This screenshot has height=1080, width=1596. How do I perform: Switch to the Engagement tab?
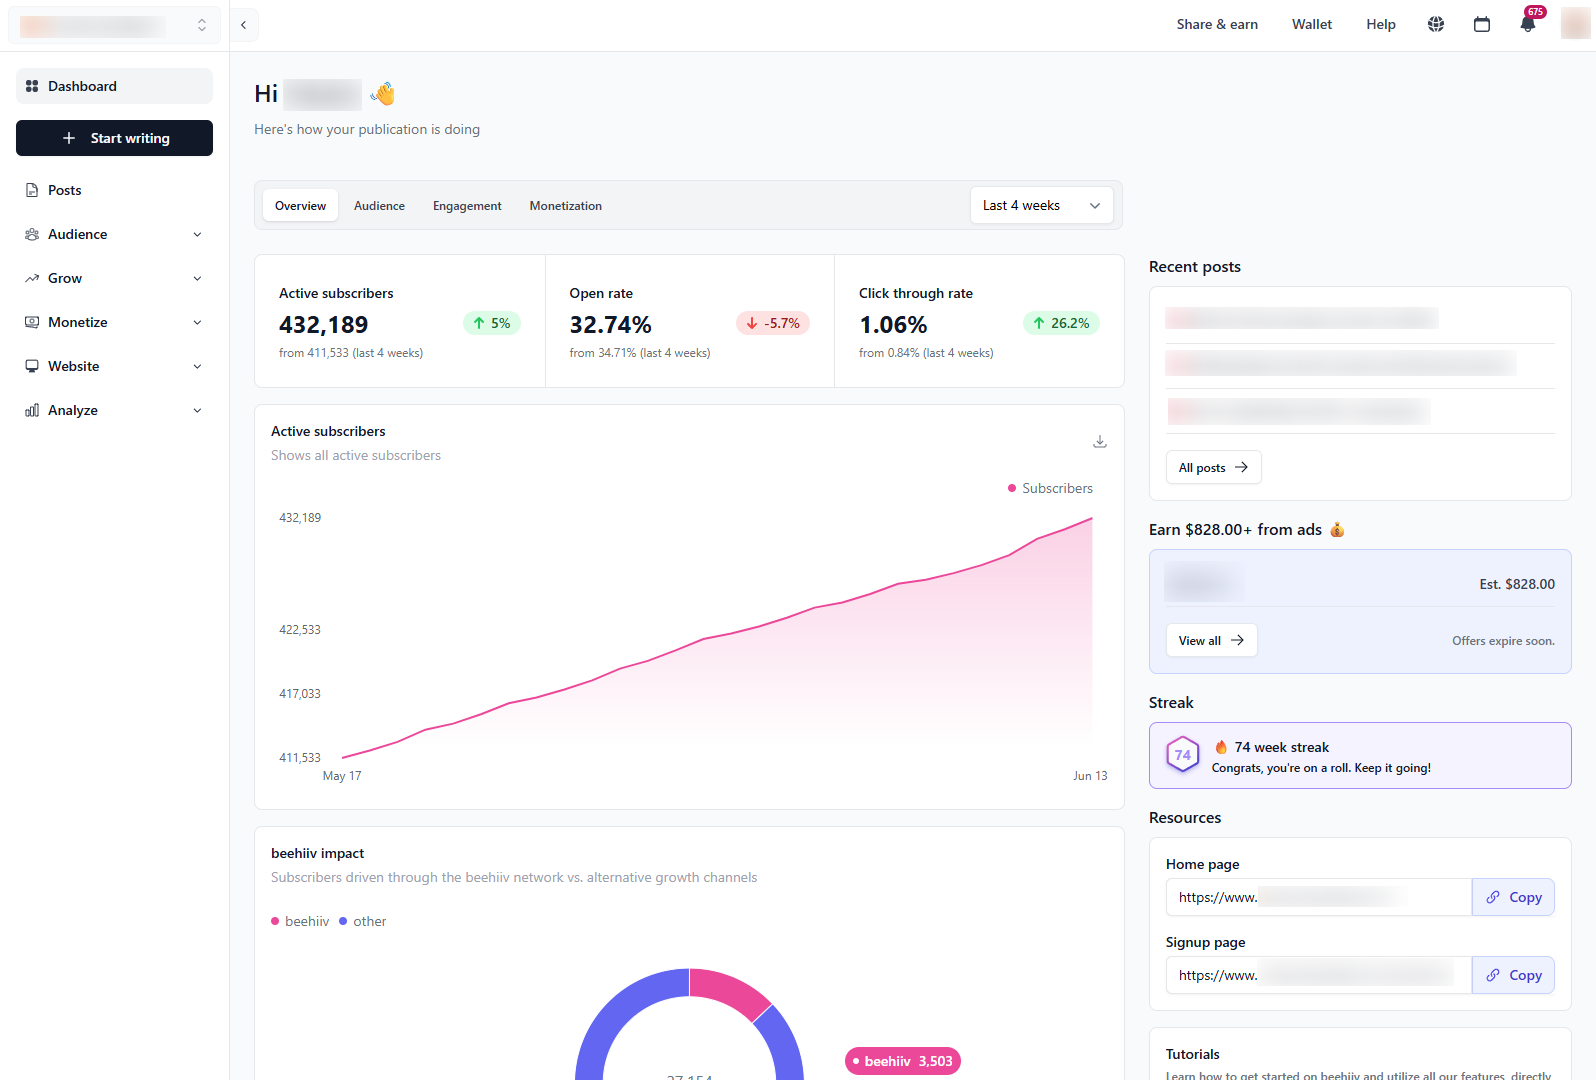(467, 206)
